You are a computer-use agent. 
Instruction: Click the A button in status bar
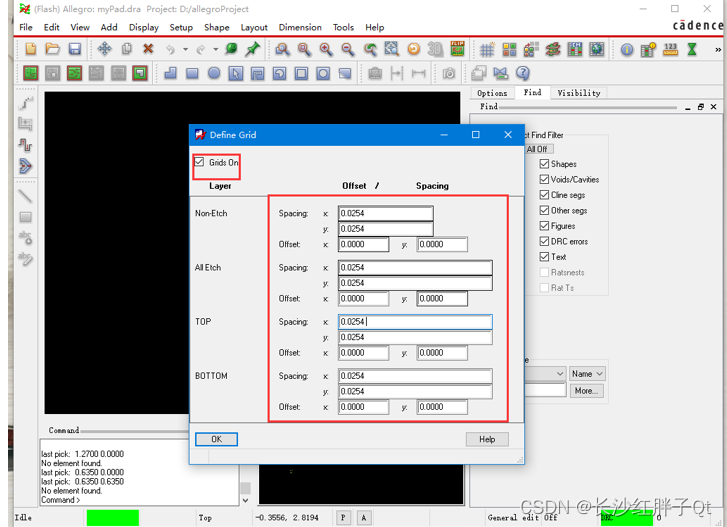(x=364, y=517)
